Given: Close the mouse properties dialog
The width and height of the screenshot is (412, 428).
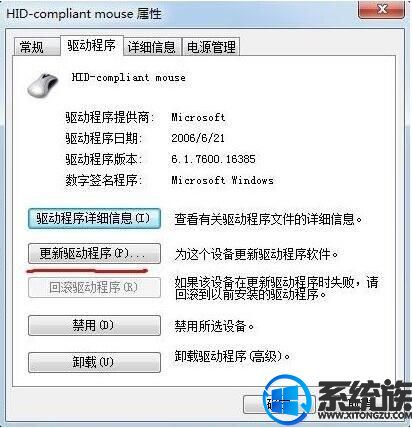Looking at the screenshot, I should click(382, 9).
